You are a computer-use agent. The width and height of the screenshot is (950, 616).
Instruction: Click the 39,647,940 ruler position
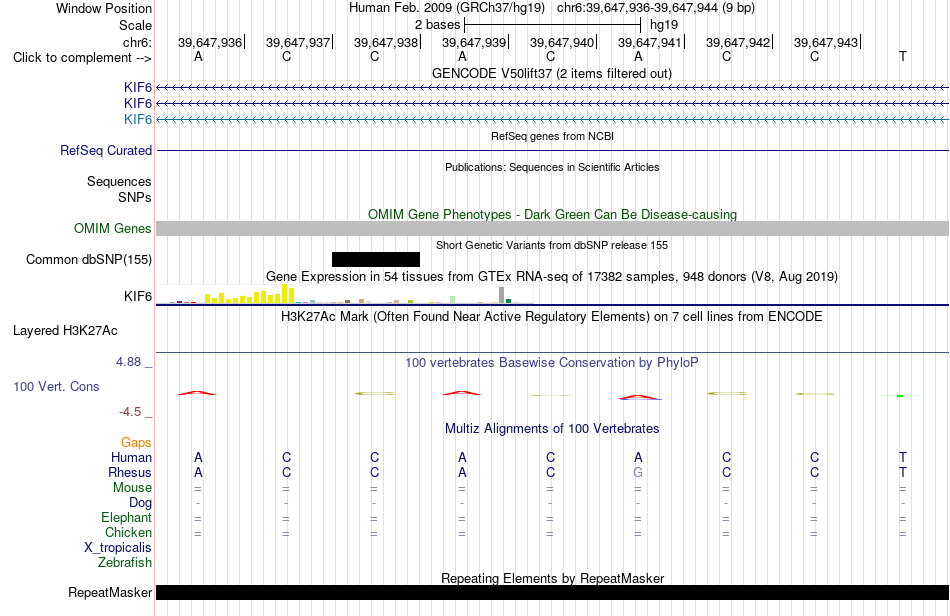[562, 42]
